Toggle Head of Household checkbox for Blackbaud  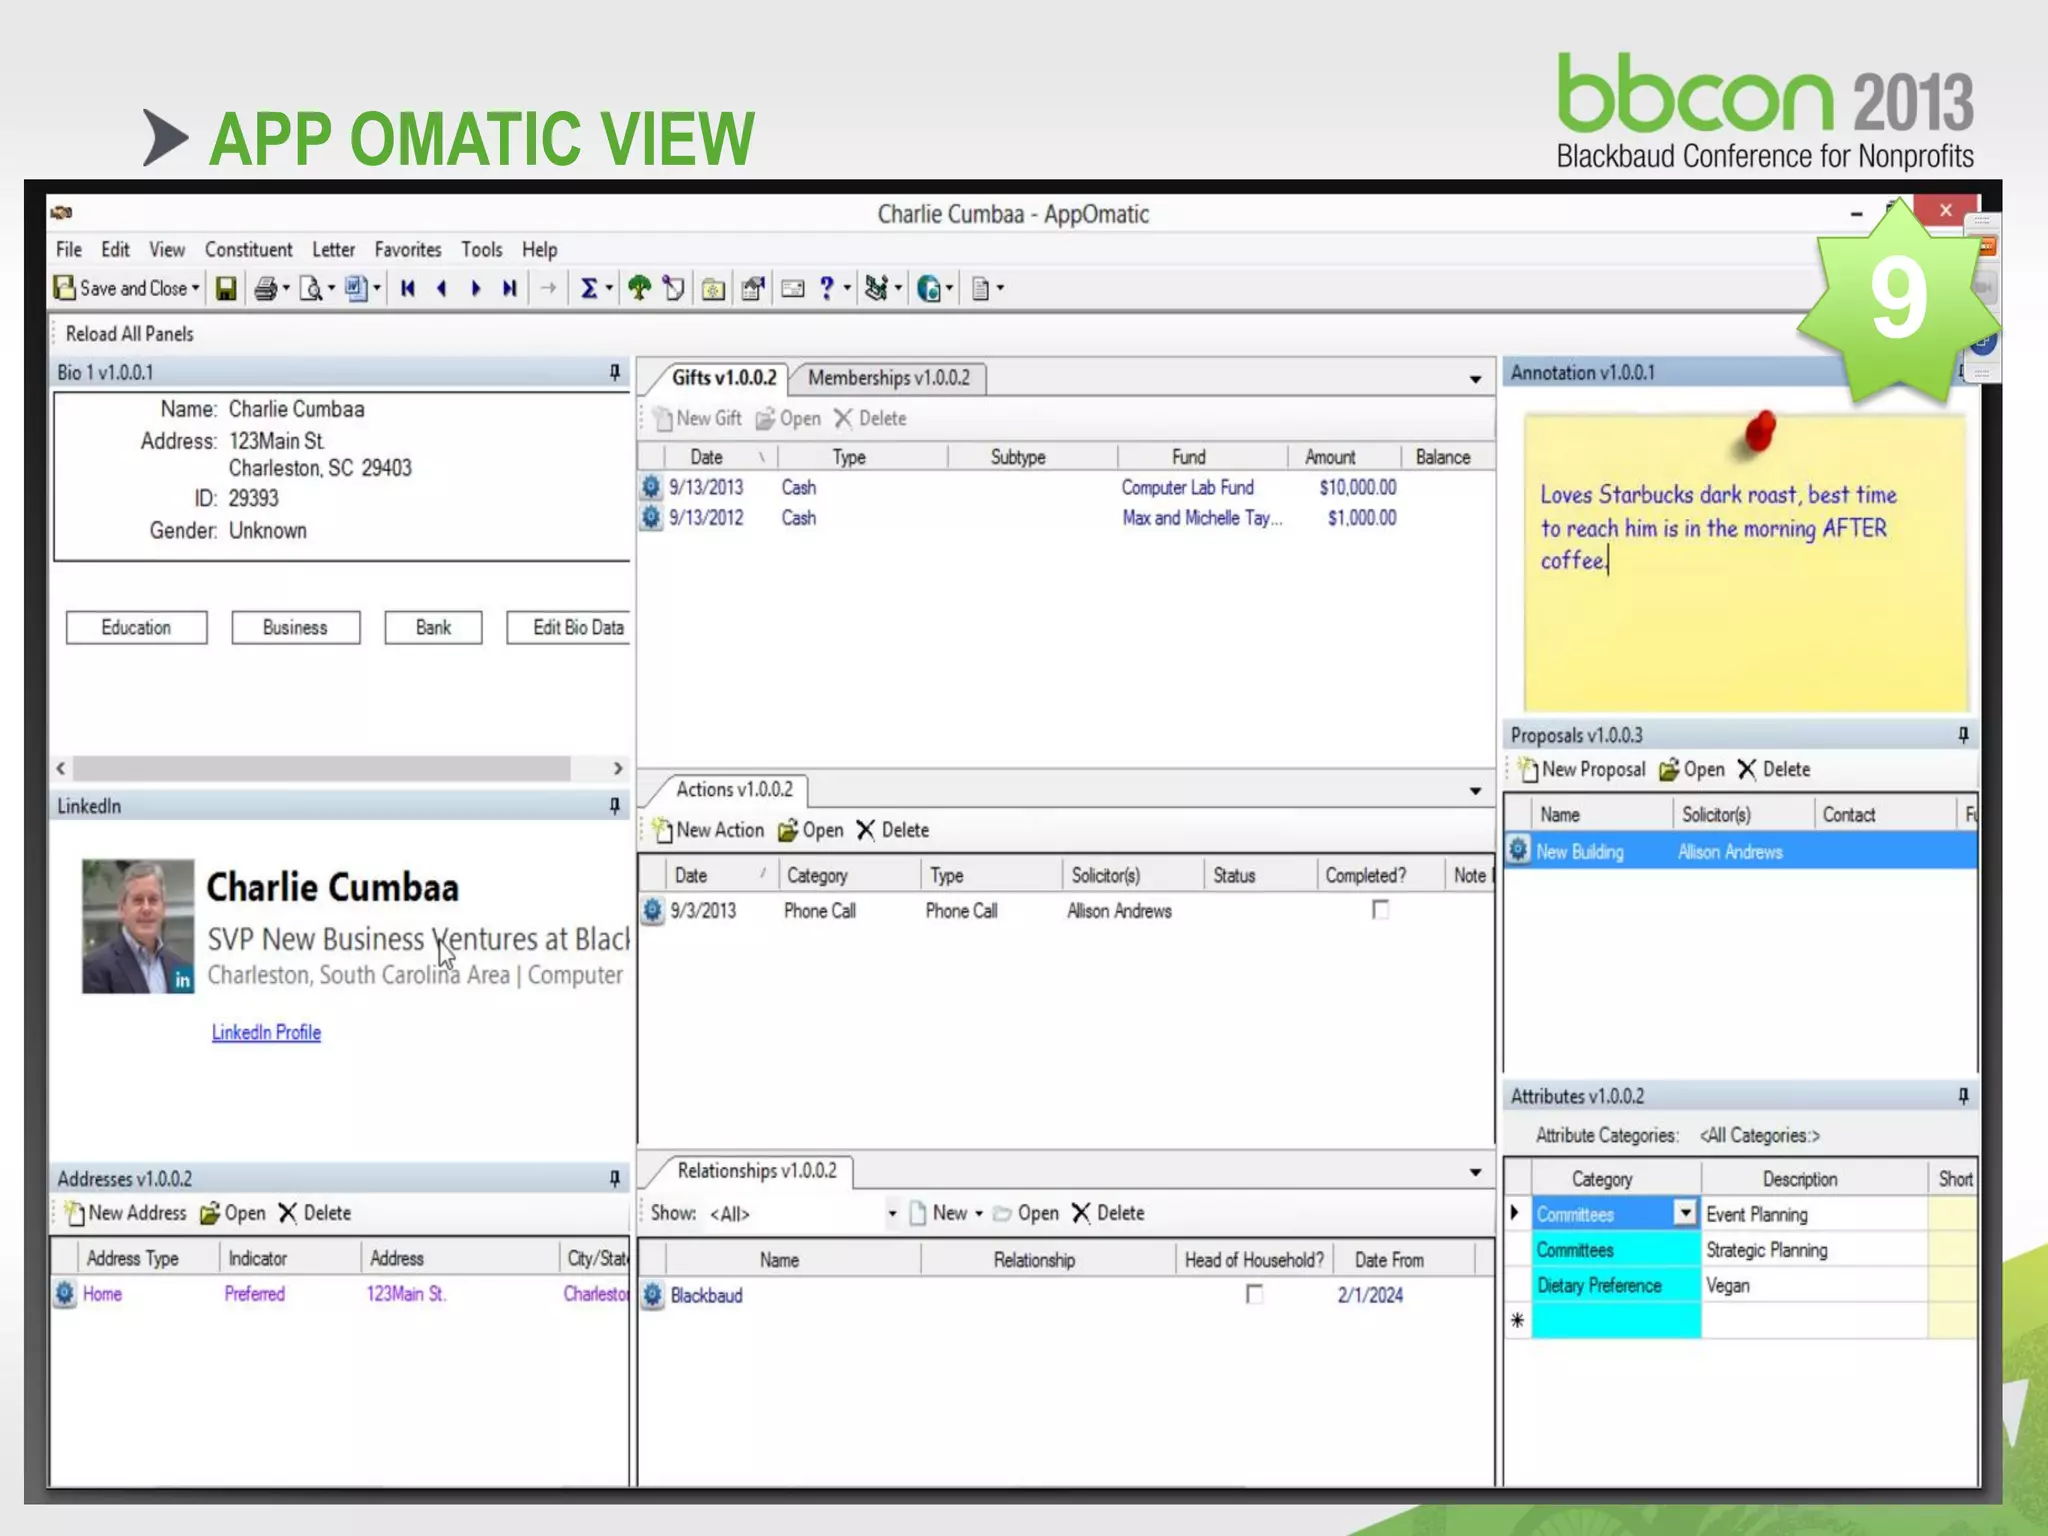click(1254, 1294)
